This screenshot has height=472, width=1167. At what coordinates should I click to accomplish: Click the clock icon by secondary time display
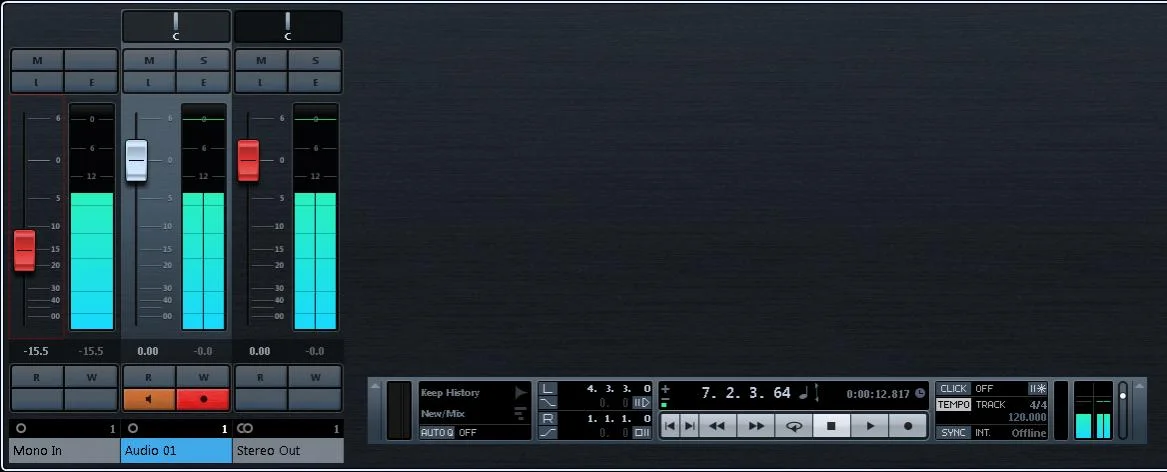click(x=920, y=393)
